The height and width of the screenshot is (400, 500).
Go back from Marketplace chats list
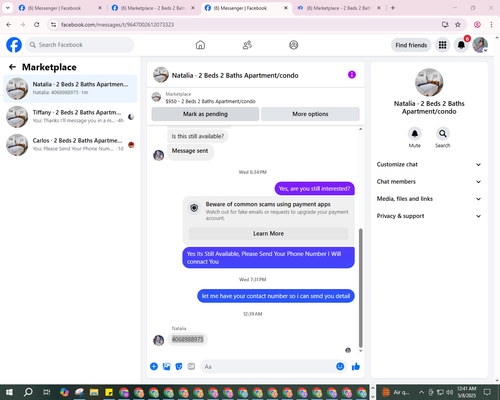pos(12,67)
